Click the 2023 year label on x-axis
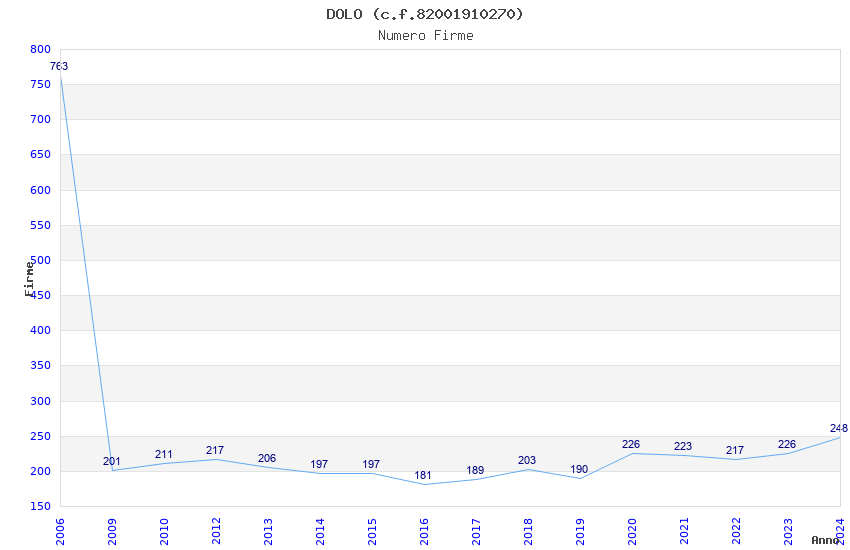 click(788, 531)
